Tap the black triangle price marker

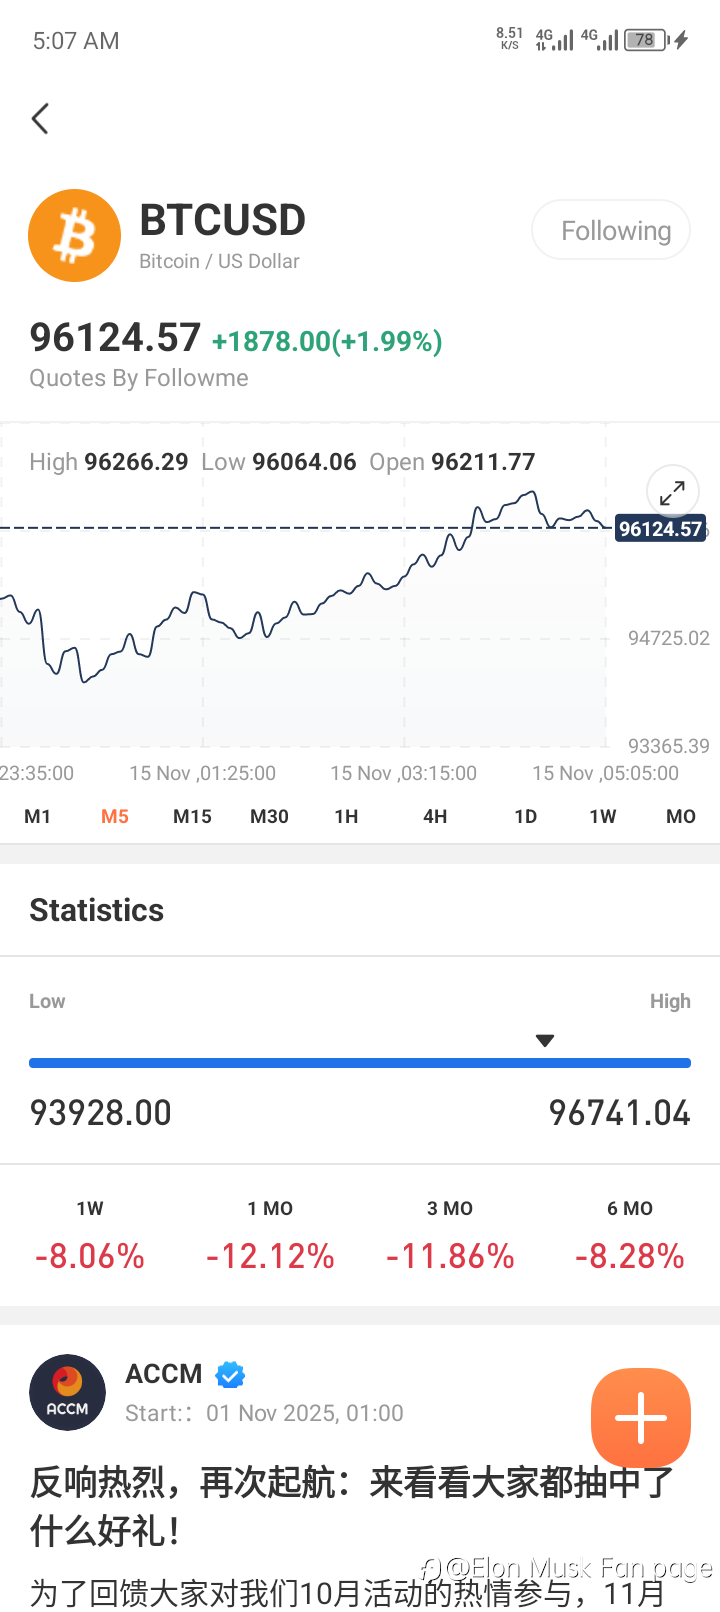click(545, 1041)
